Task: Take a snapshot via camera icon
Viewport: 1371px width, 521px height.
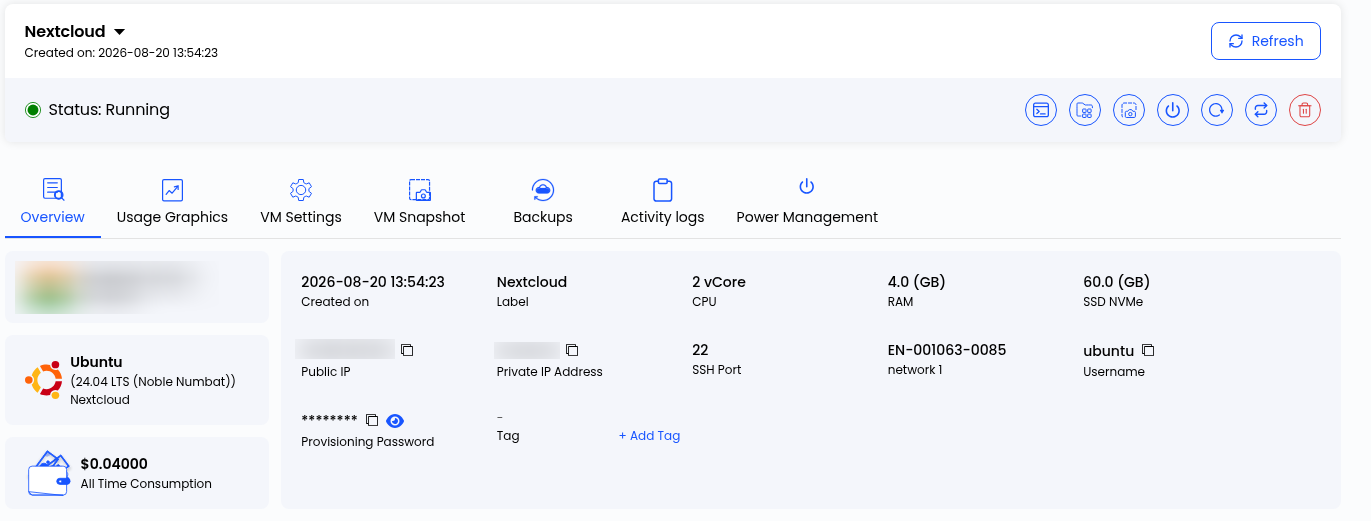Action: pyautogui.click(x=1129, y=110)
